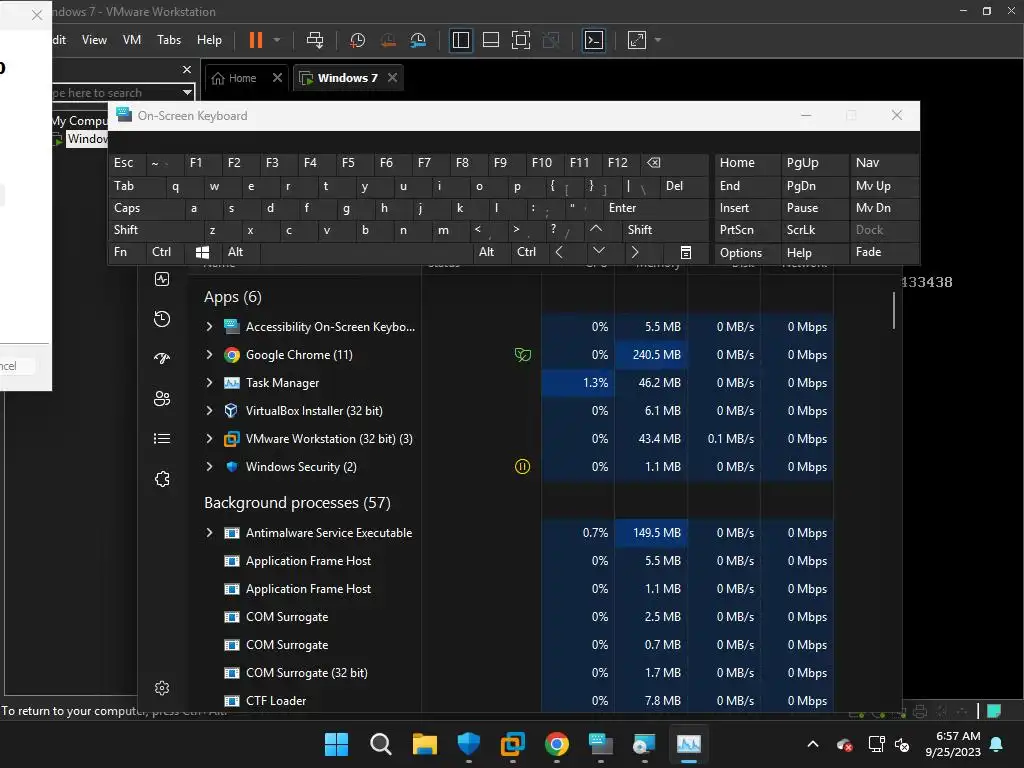Click Help key on On-Screen Keyboard

coord(814,252)
